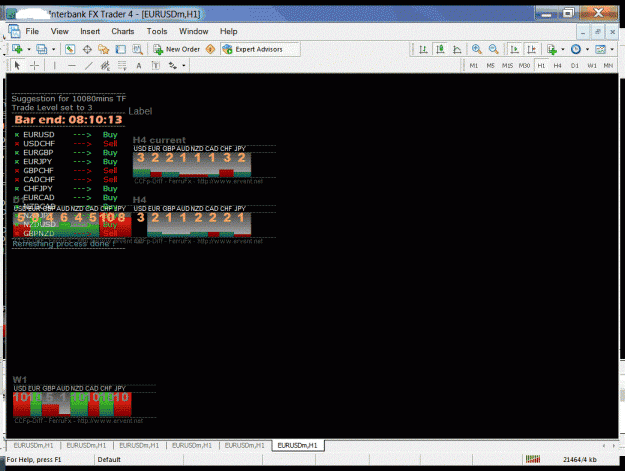Screen dimensions: 625x471
Task: Select the USDCHF suggestion row
Action: pos(66,143)
